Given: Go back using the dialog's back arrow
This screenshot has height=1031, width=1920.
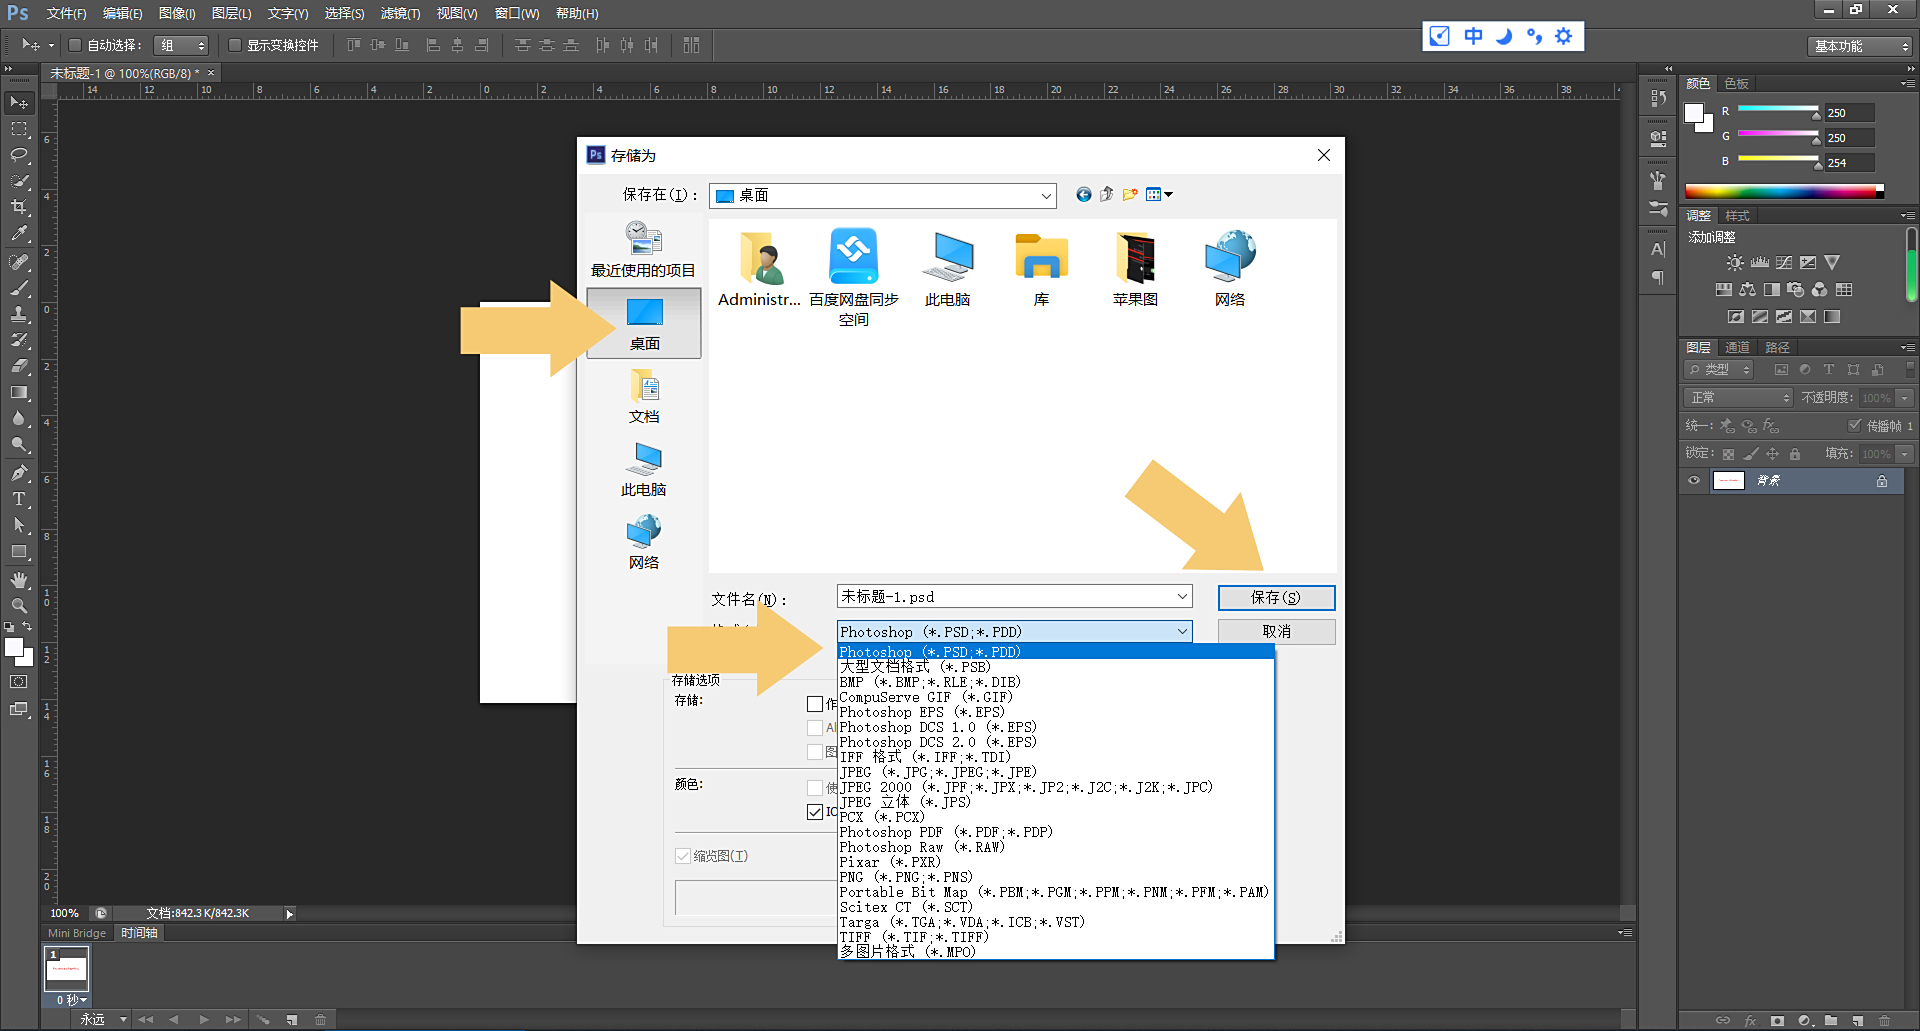Looking at the screenshot, I should [x=1083, y=195].
